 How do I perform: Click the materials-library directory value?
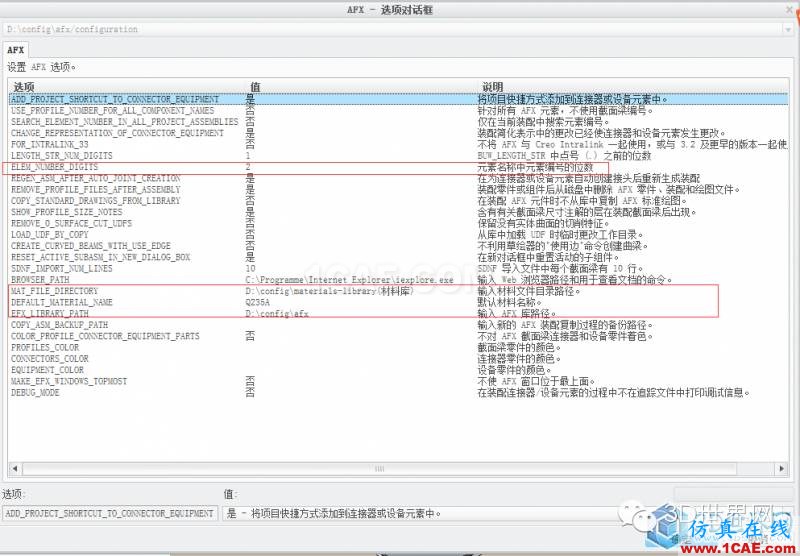click(330, 291)
